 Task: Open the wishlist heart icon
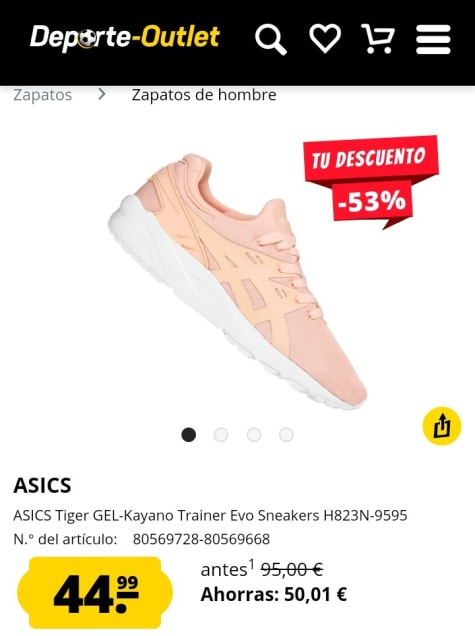coord(325,39)
